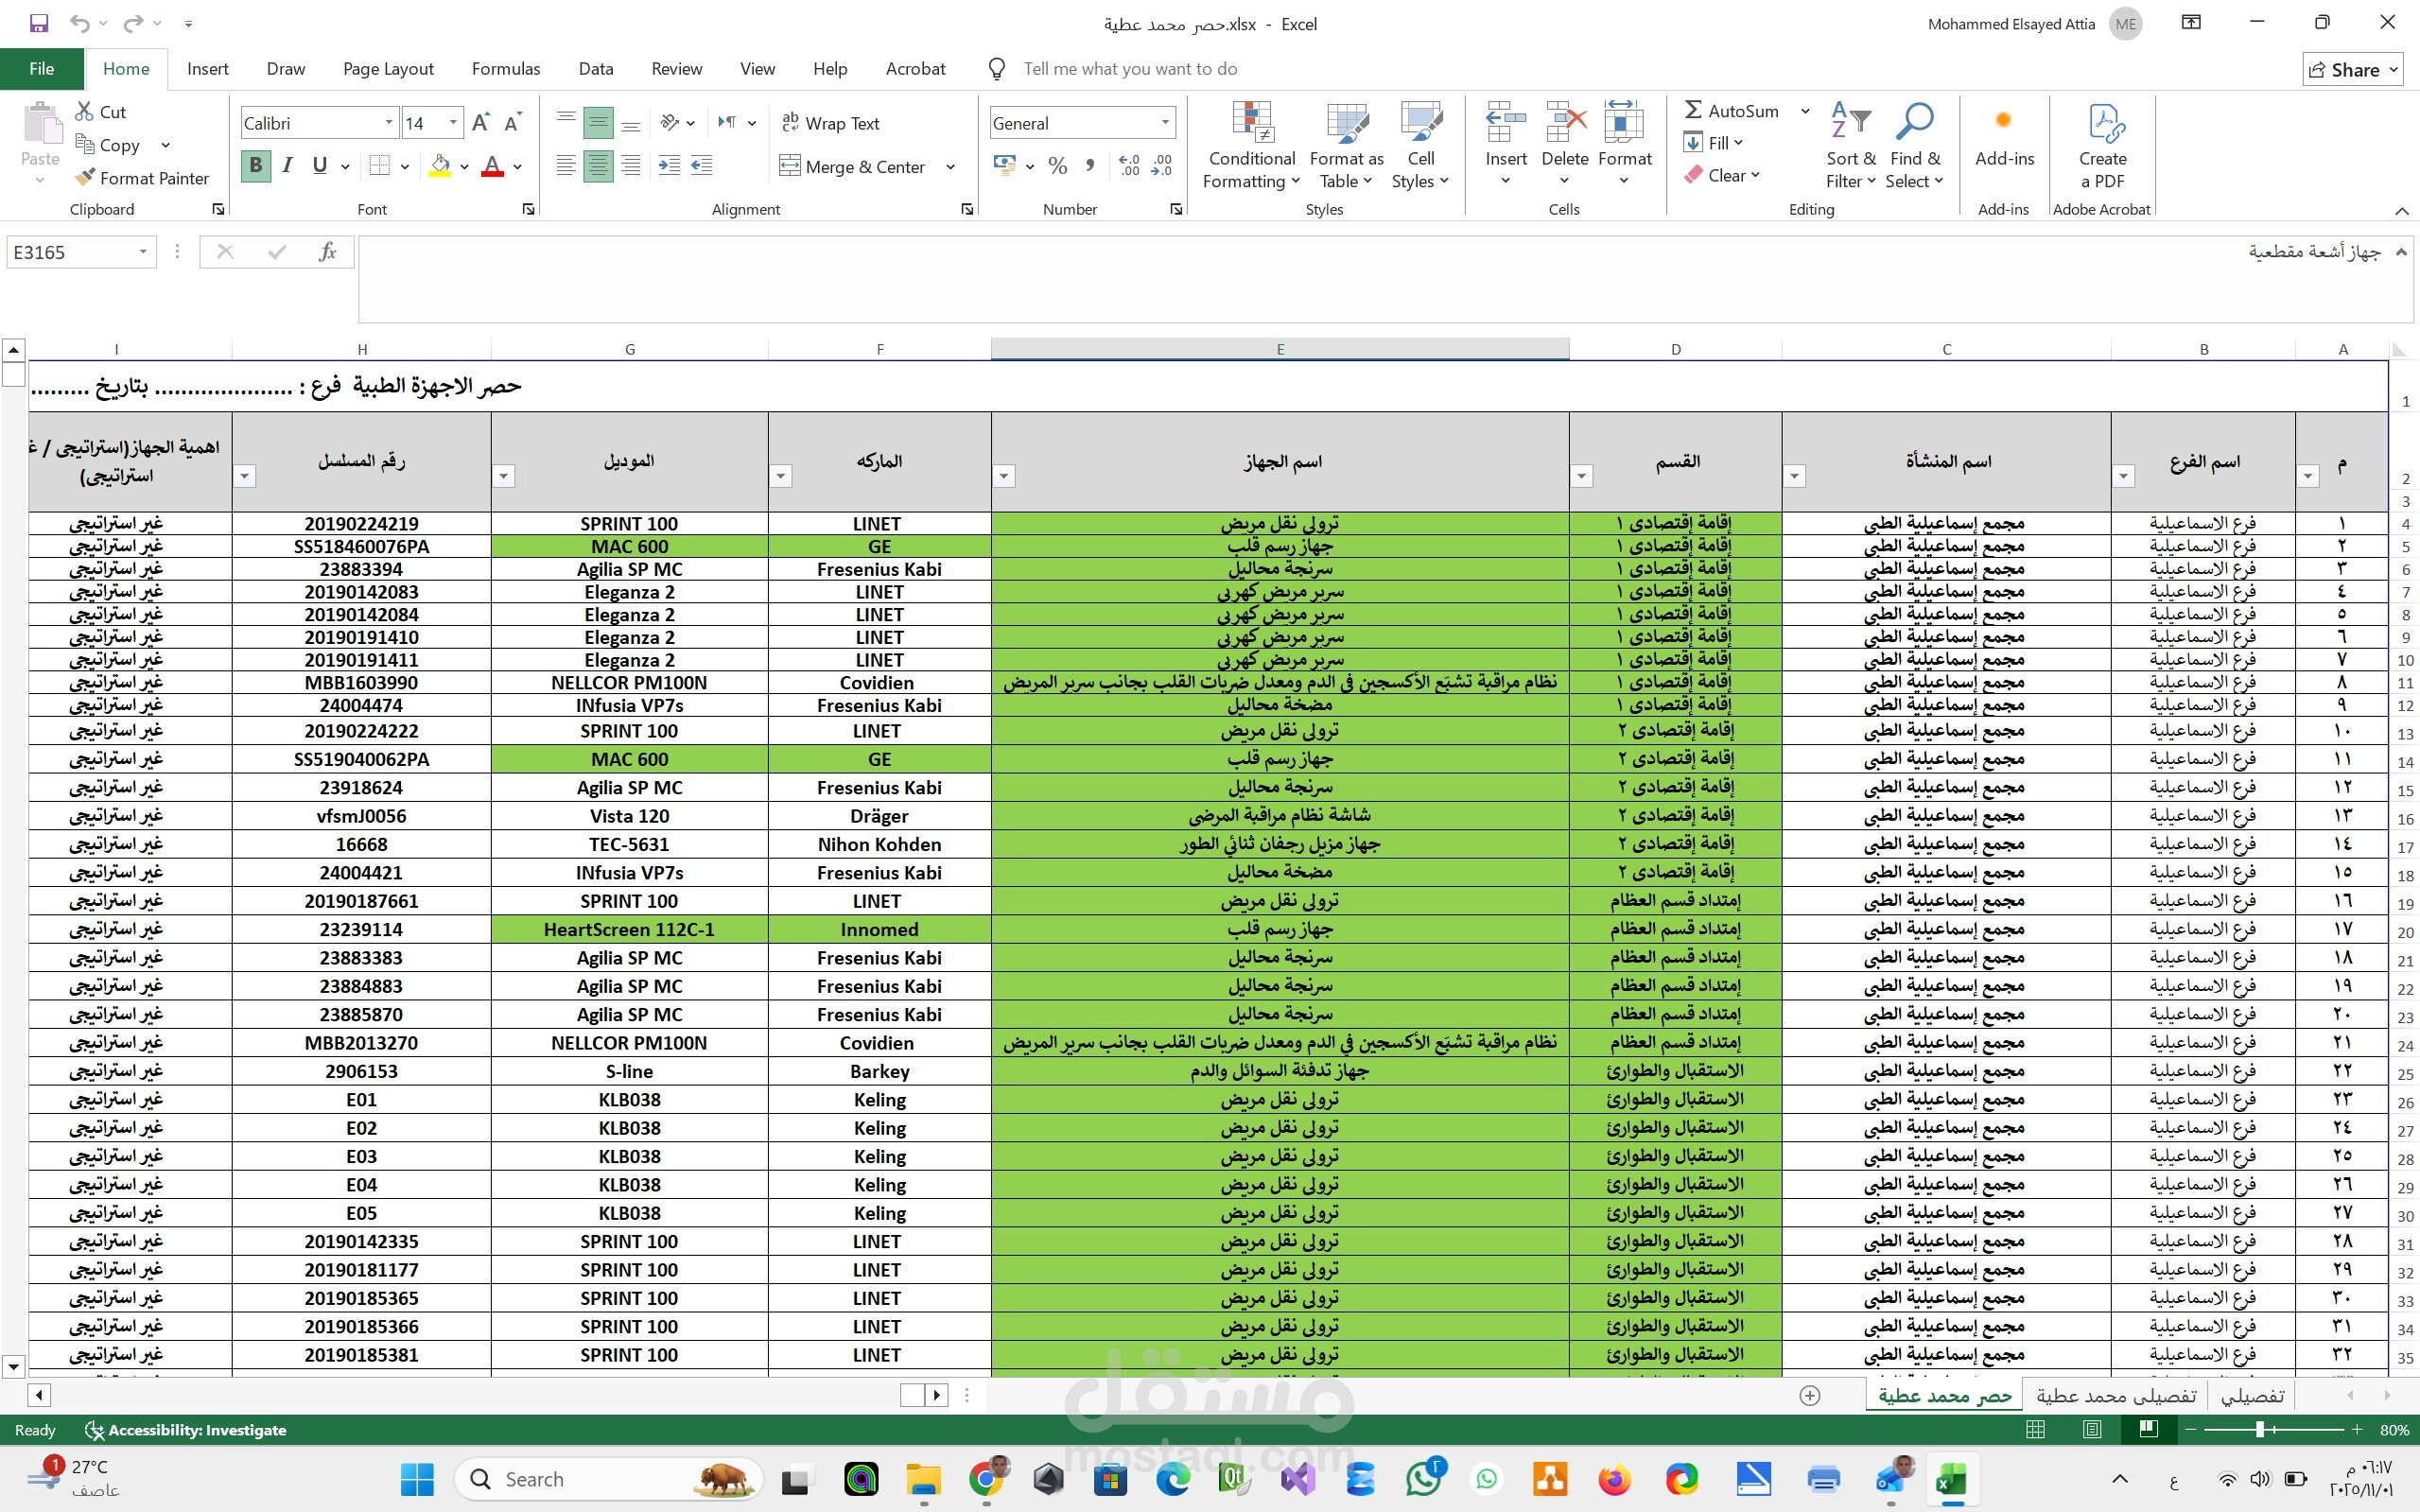Viewport: 2420px width, 1512px height.
Task: Decrease the cell indent
Action: 670,166
